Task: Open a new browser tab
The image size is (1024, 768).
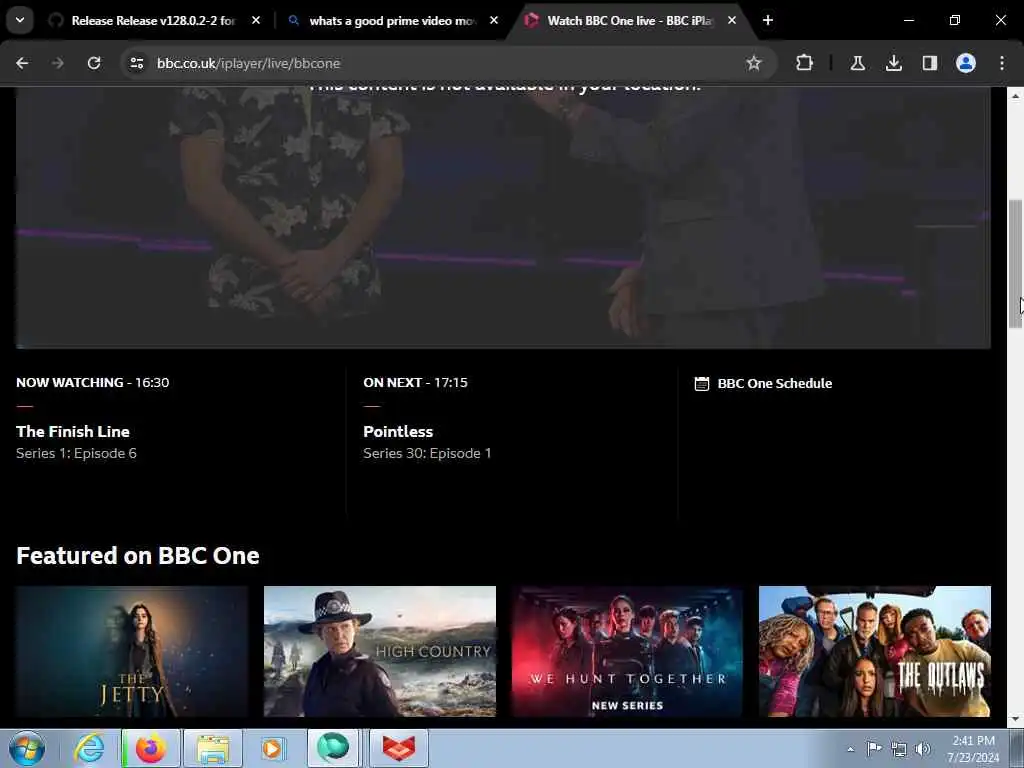Action: (768, 20)
